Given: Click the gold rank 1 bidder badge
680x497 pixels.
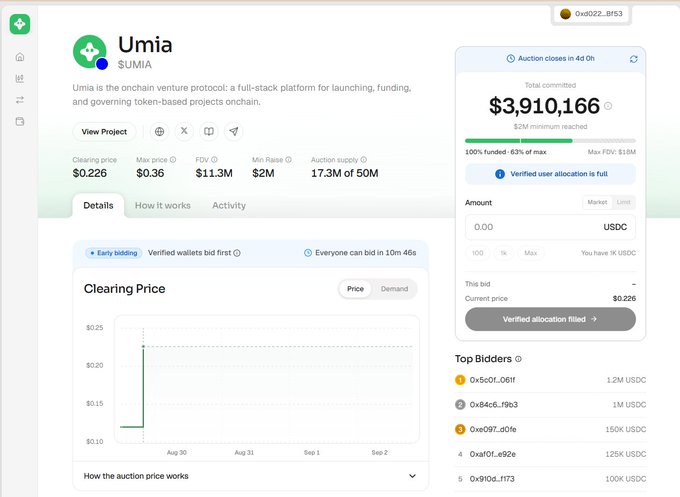Looking at the screenshot, I should click(460, 380).
